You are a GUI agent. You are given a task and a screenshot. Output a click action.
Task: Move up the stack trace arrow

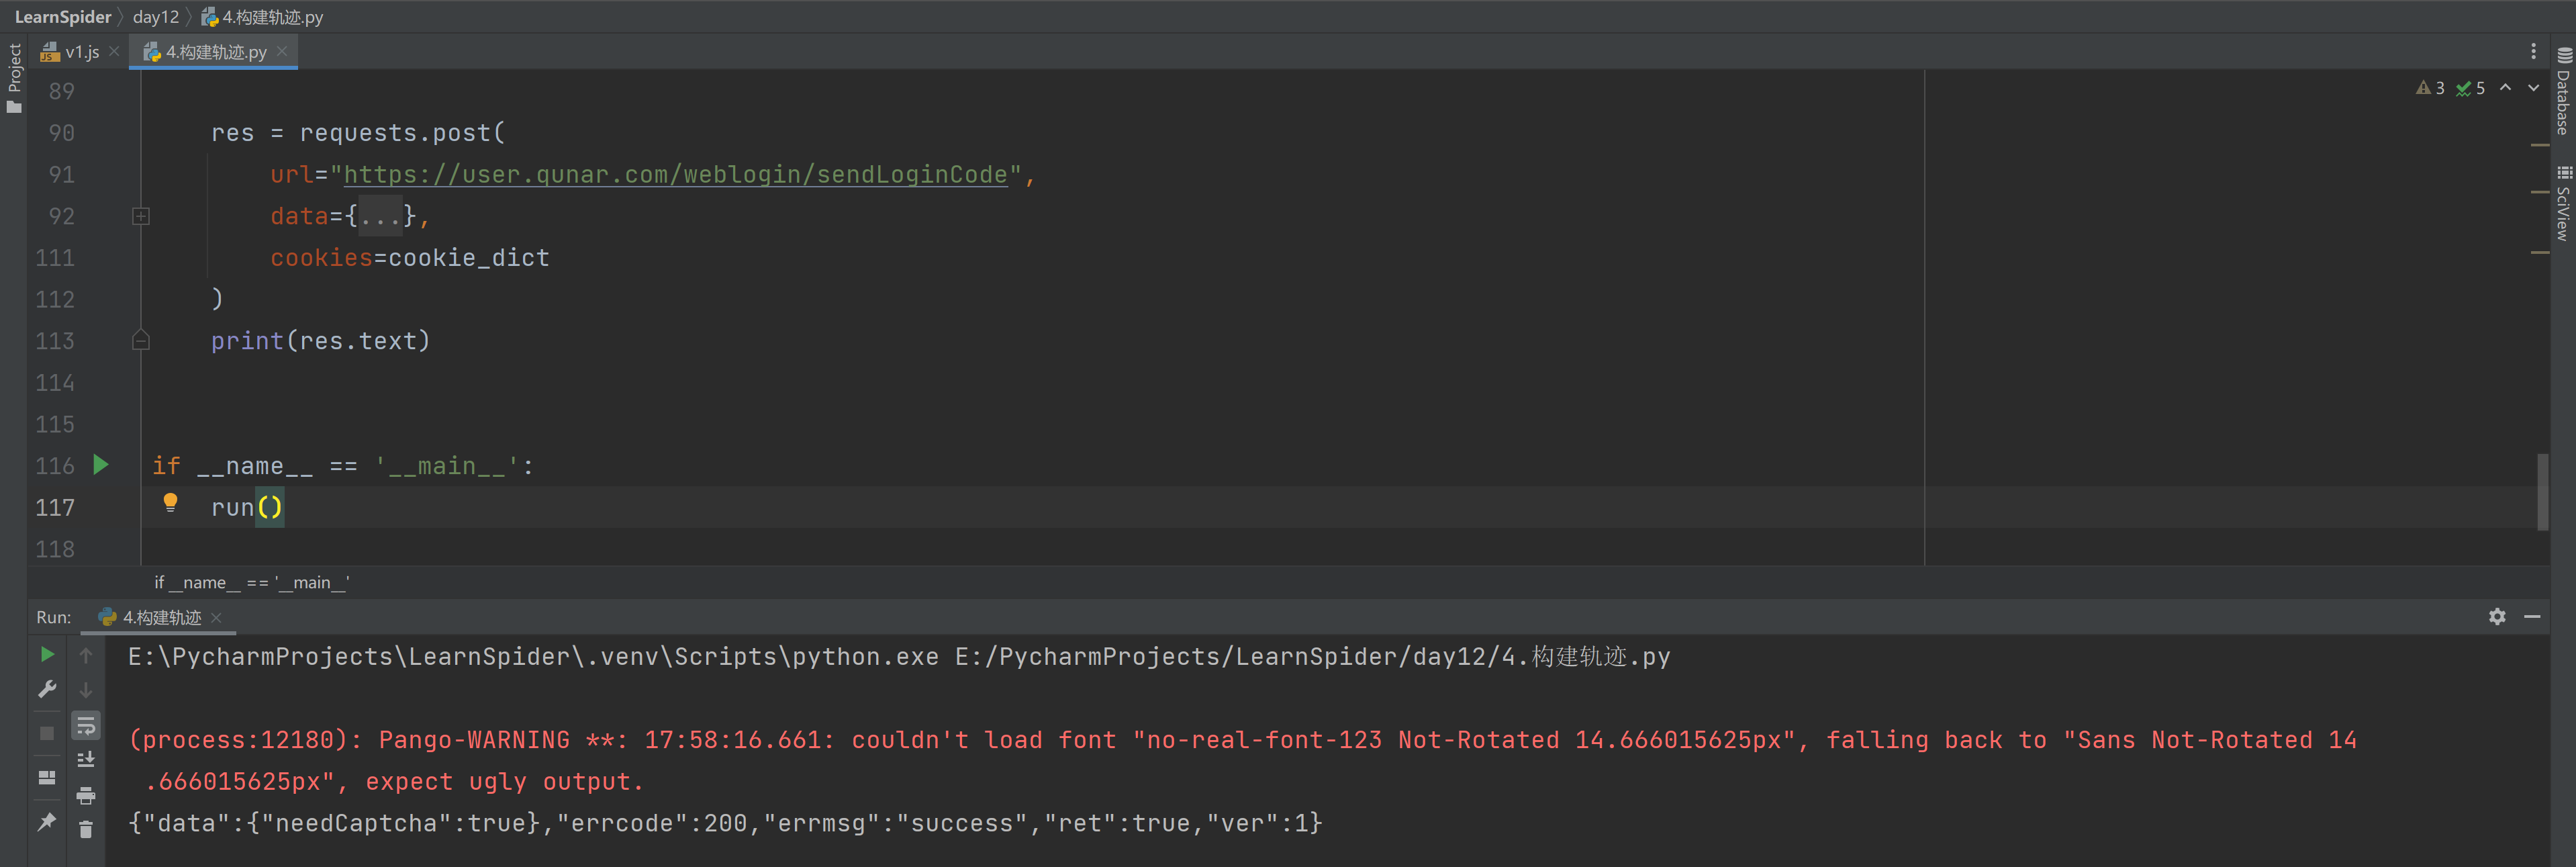coord(86,655)
